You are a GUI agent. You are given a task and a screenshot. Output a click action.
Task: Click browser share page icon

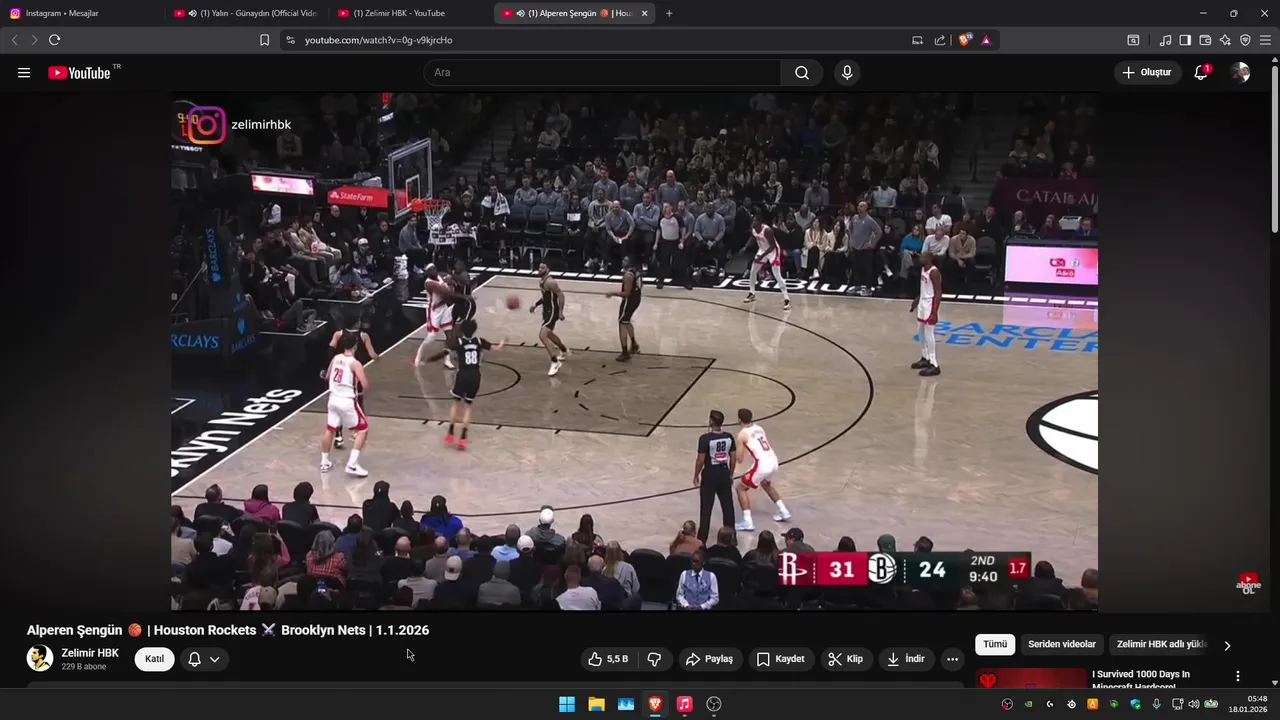point(940,40)
